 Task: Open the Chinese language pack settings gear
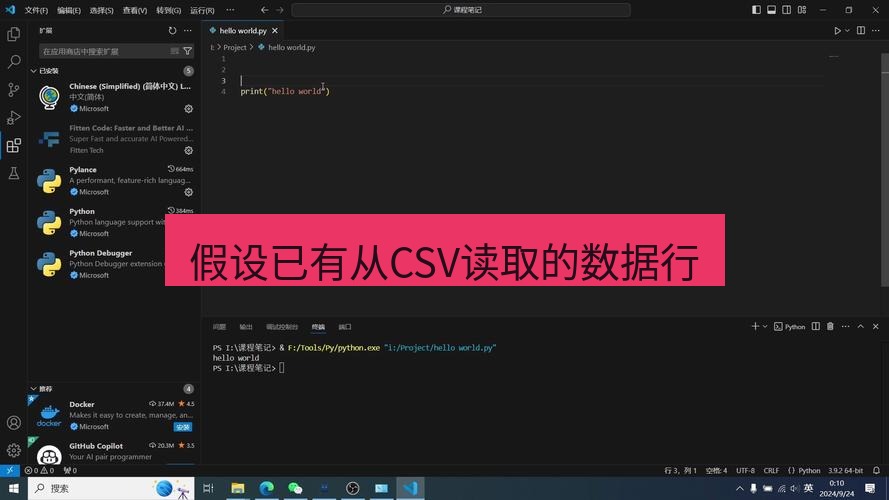pyautogui.click(x=189, y=108)
